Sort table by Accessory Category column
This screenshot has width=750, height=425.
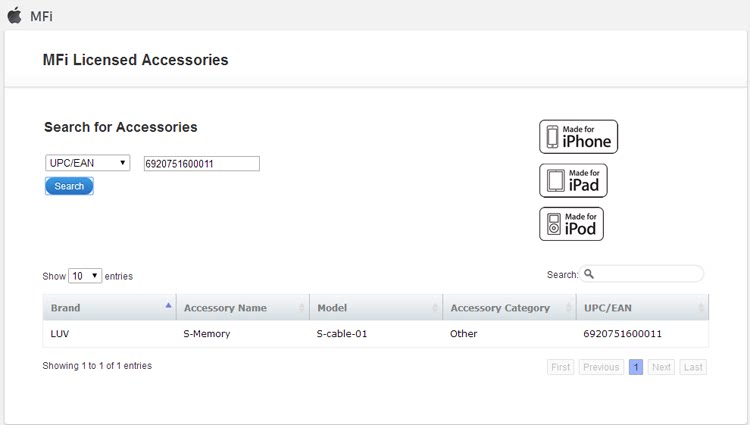pos(508,308)
